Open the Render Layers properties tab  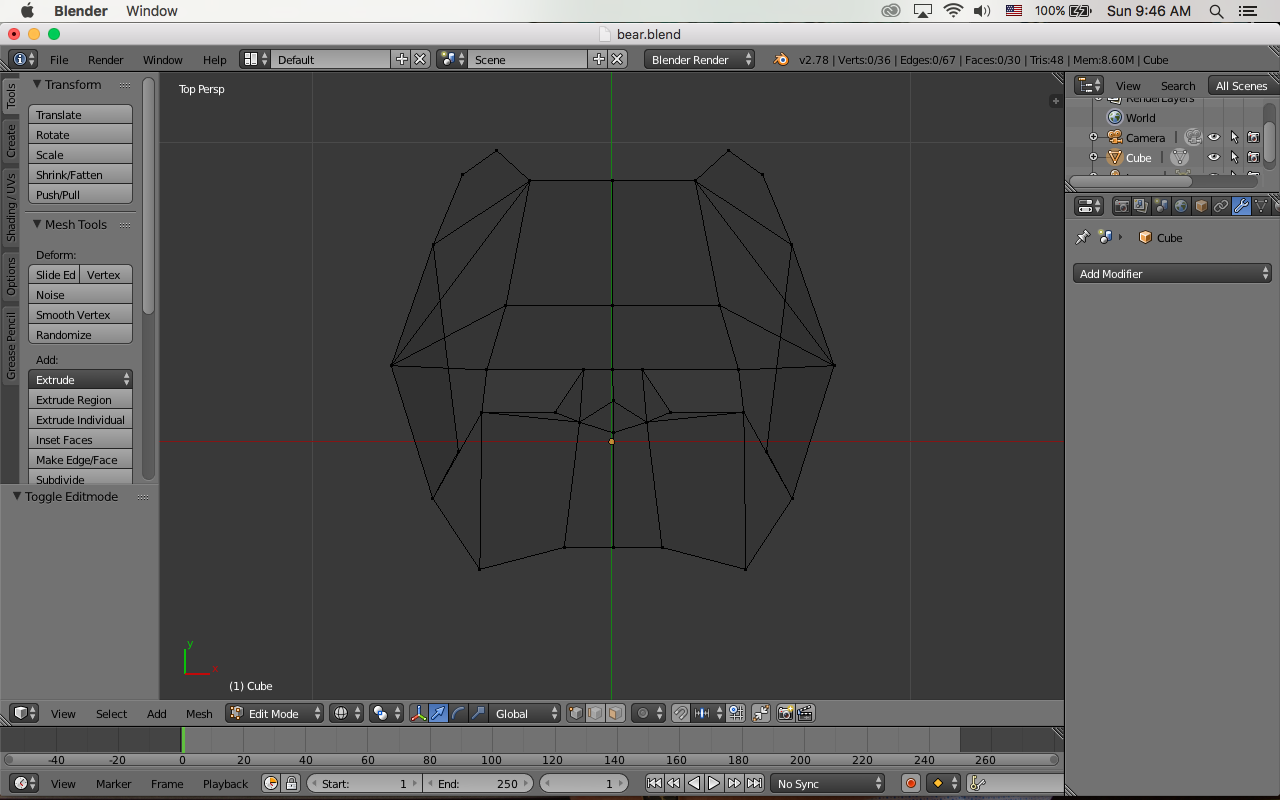(1141, 206)
